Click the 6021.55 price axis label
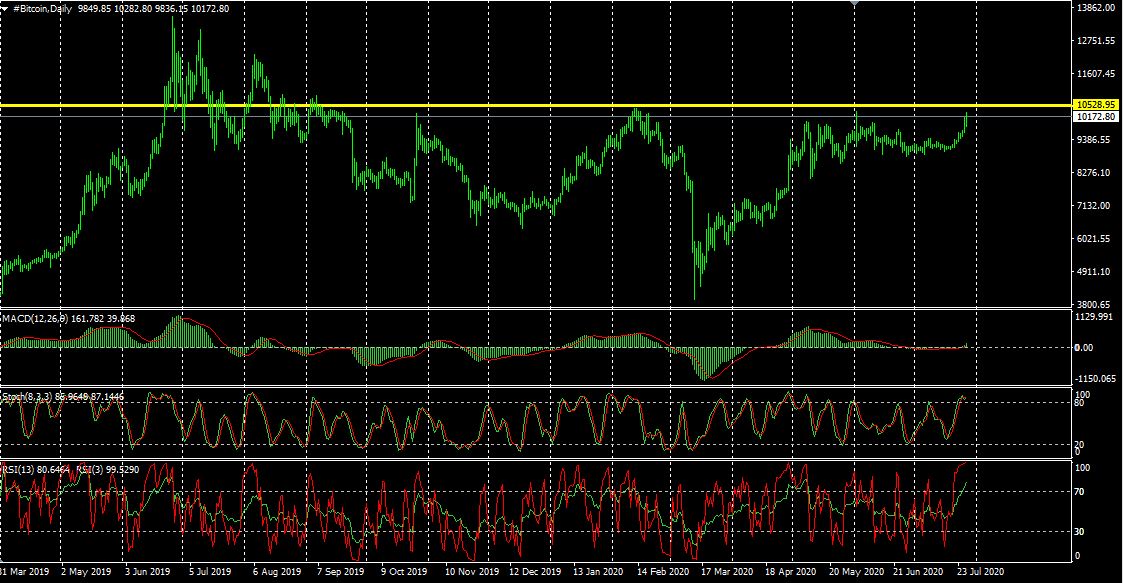 click(1094, 238)
